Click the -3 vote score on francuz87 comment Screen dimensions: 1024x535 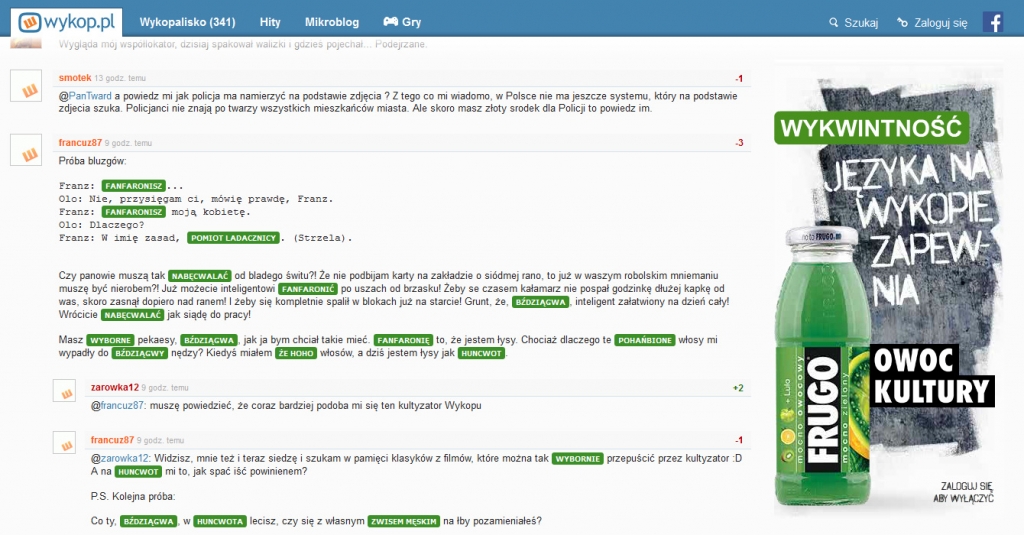pyautogui.click(x=738, y=142)
